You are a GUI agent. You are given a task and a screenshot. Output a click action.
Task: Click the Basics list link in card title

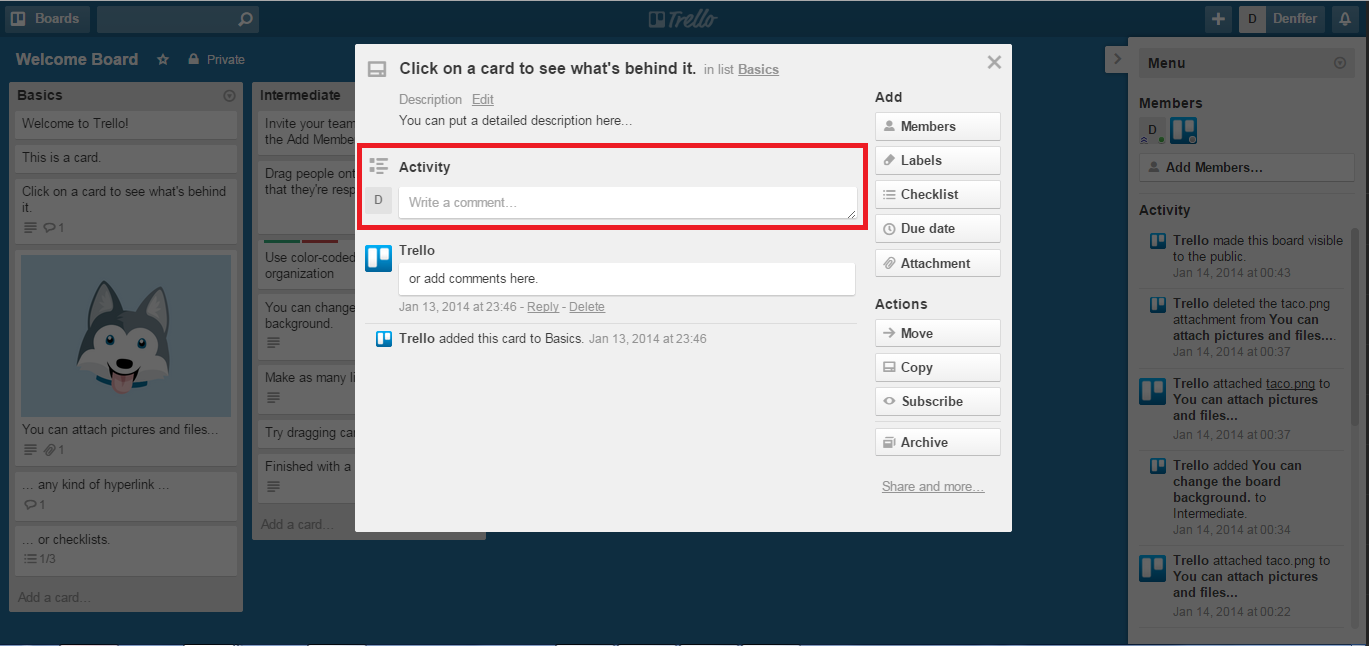click(758, 69)
